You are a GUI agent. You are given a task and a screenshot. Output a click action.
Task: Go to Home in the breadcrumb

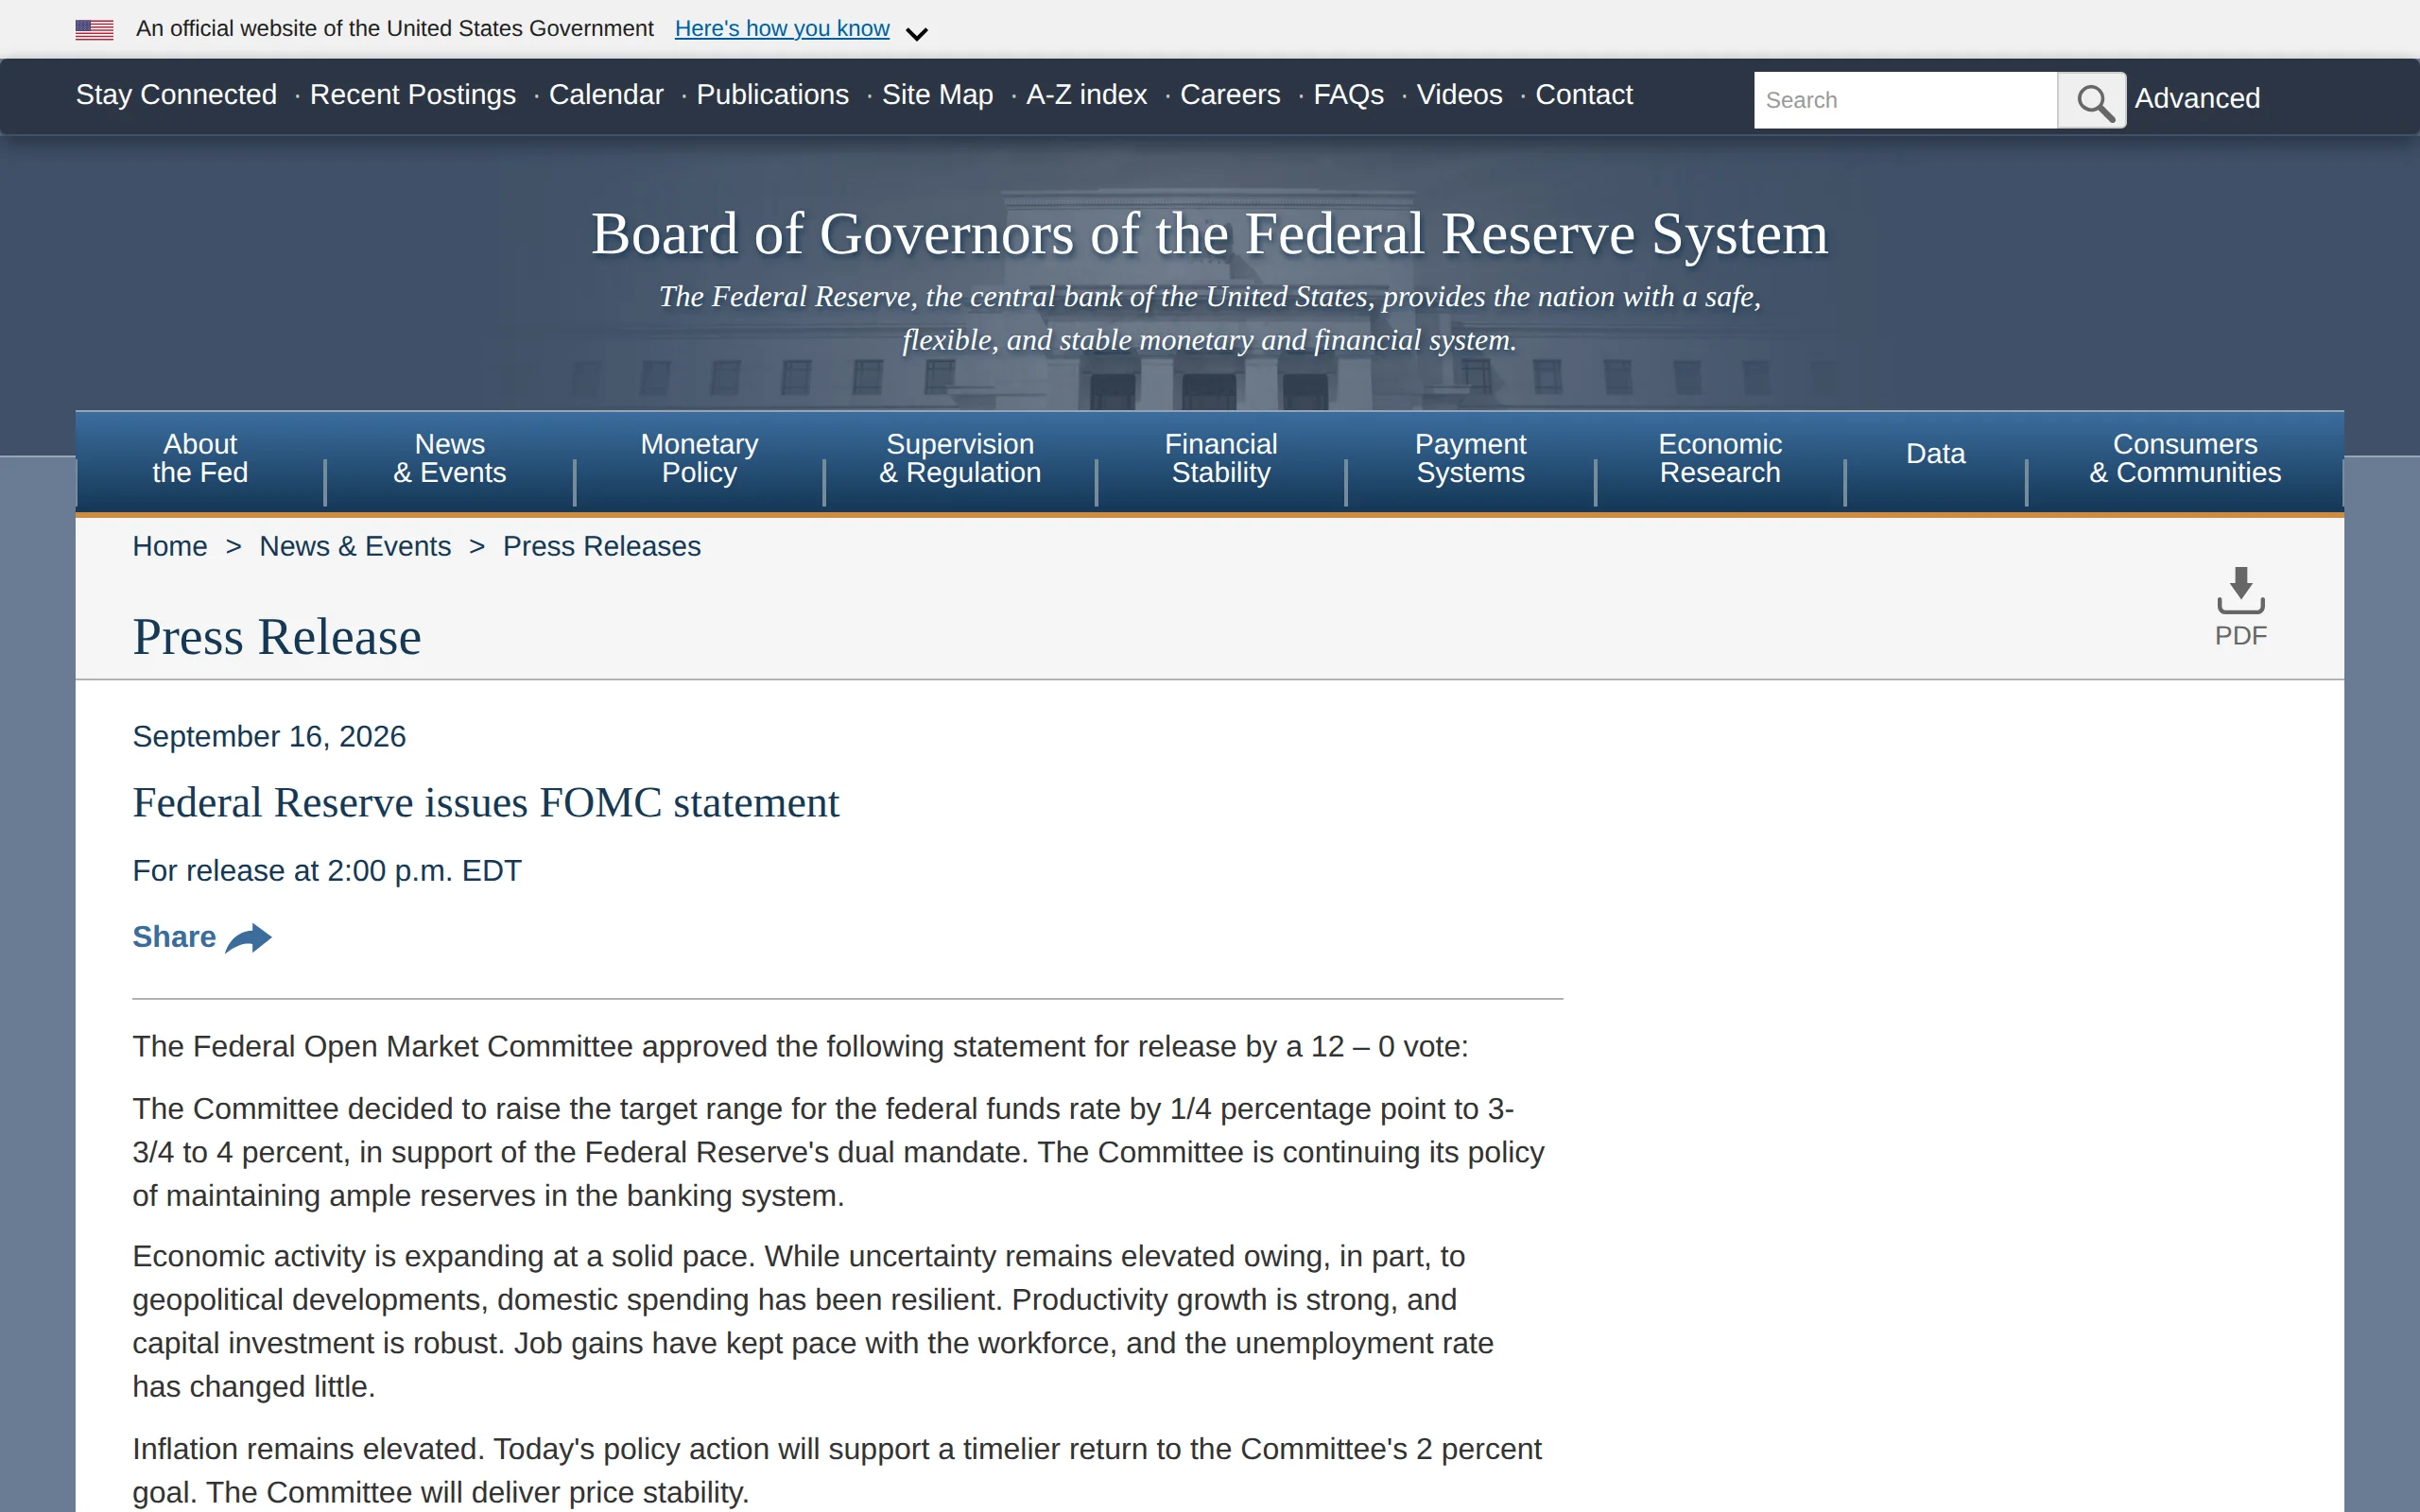click(170, 547)
